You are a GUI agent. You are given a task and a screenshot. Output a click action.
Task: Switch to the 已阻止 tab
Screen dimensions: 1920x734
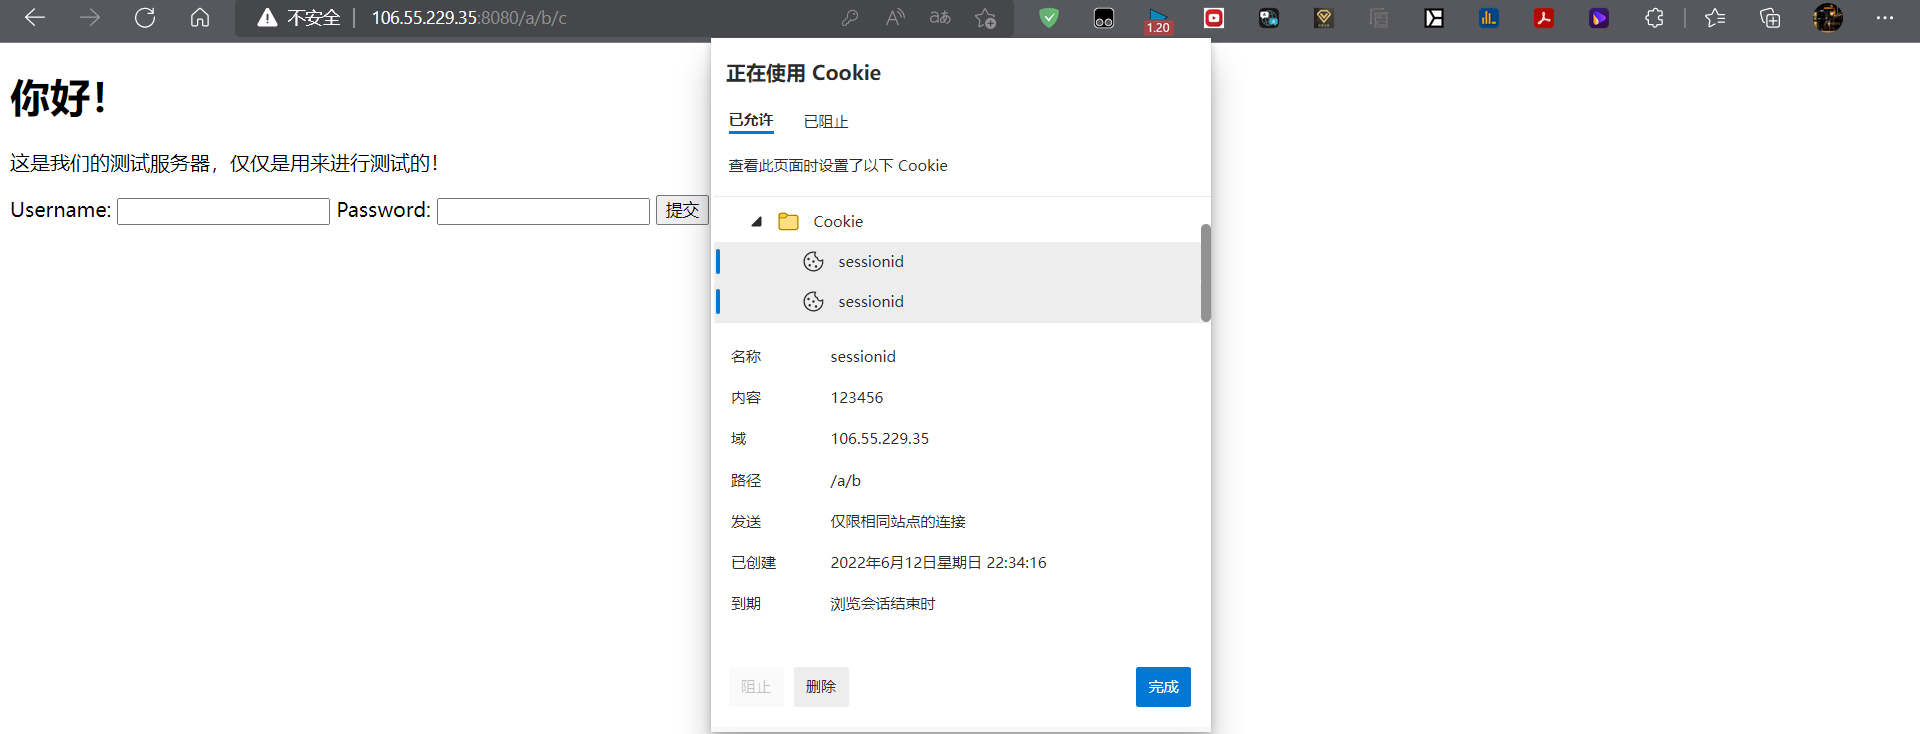(x=826, y=121)
